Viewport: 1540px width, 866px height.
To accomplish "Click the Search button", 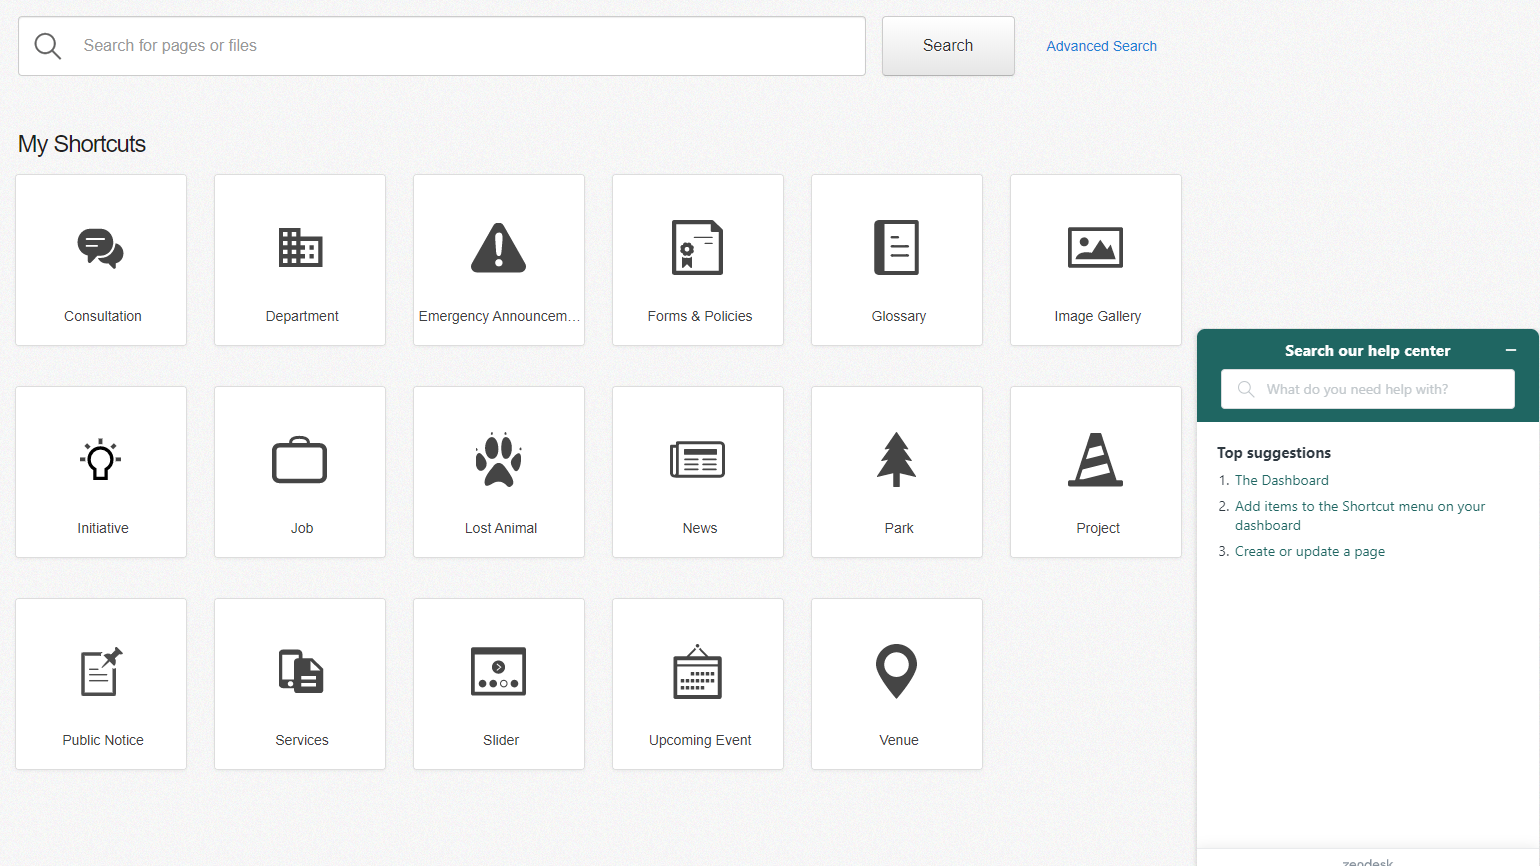I will tap(947, 45).
